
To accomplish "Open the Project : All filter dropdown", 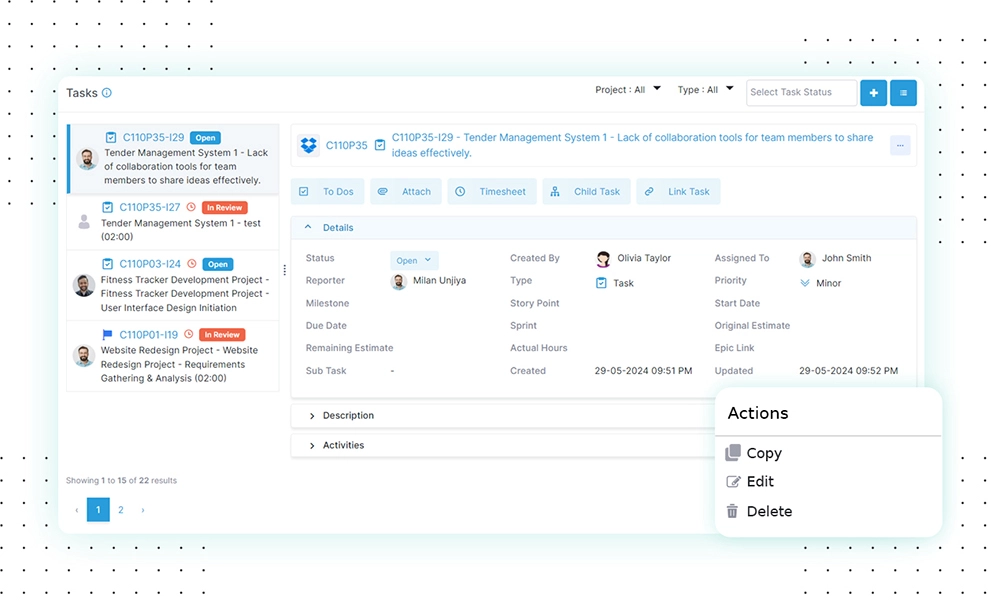I will point(628,88).
